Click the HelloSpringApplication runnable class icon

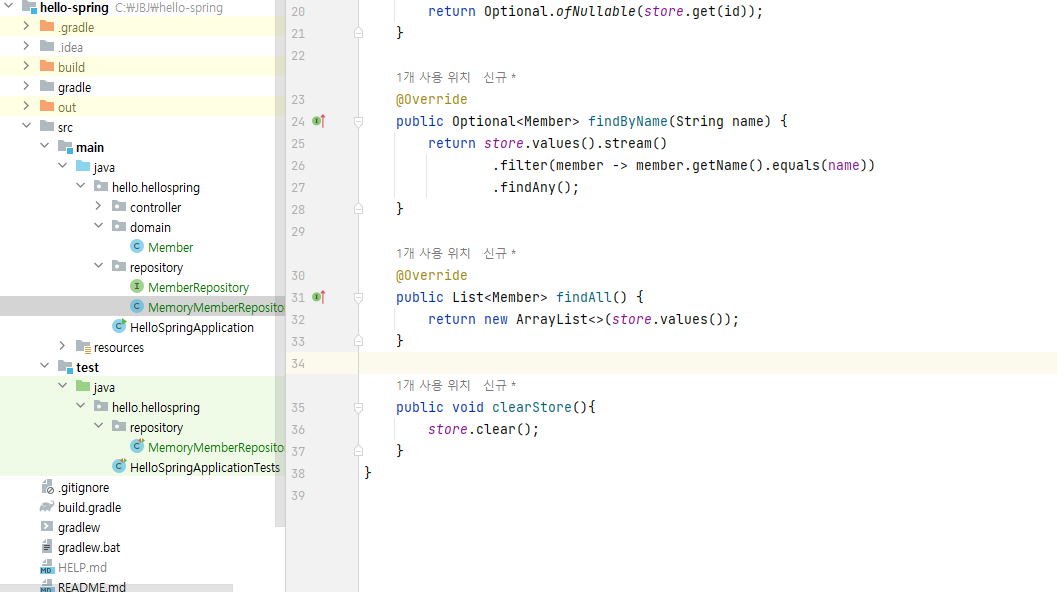coord(119,326)
